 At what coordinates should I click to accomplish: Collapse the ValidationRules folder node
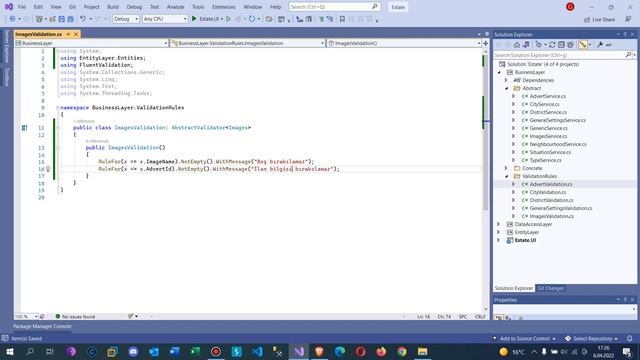pyautogui.click(x=507, y=176)
